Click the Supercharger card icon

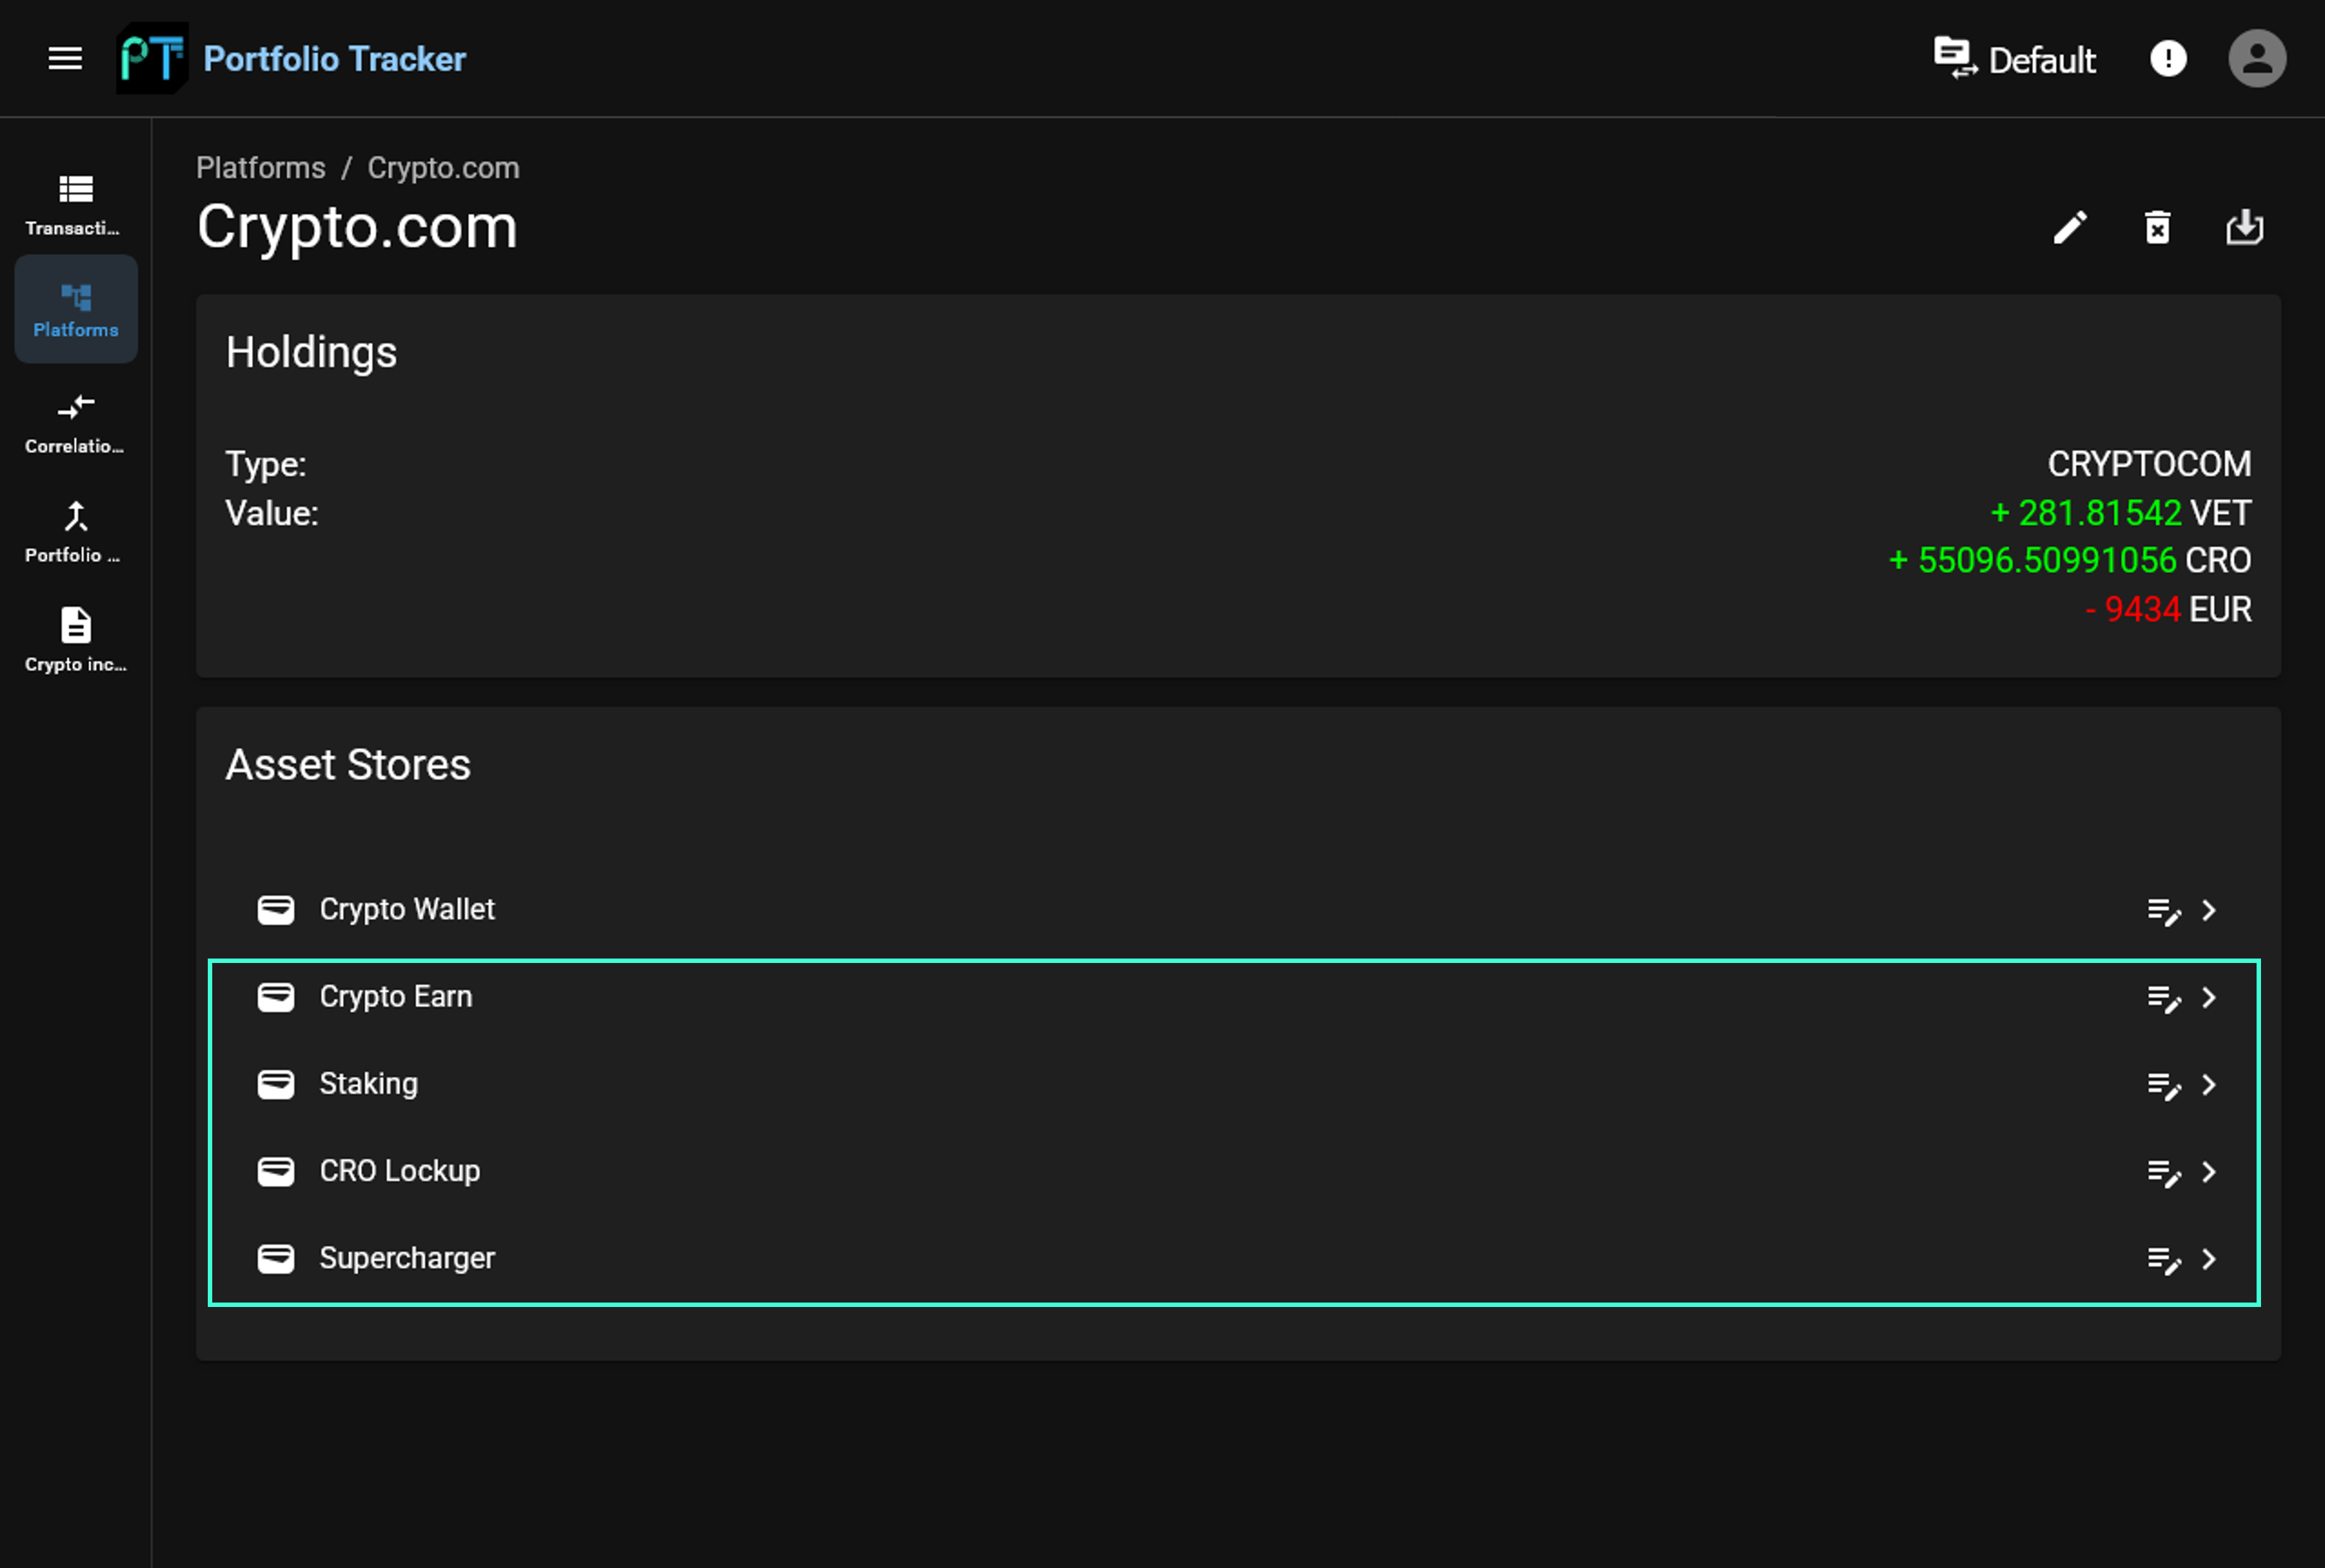tap(276, 1258)
